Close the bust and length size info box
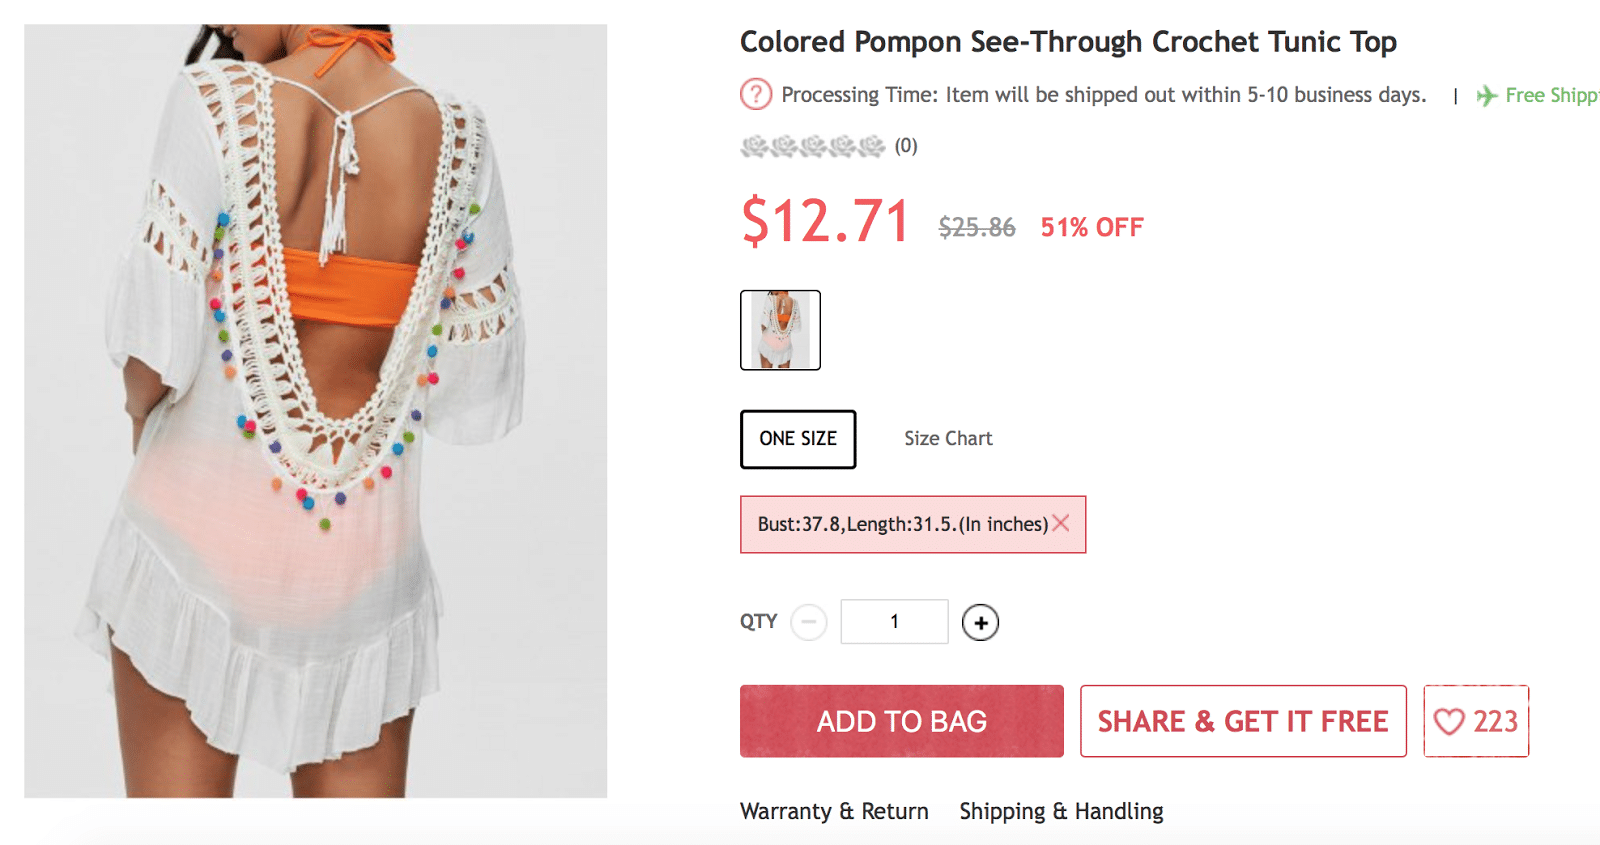The height and width of the screenshot is (845, 1600). point(1061,523)
